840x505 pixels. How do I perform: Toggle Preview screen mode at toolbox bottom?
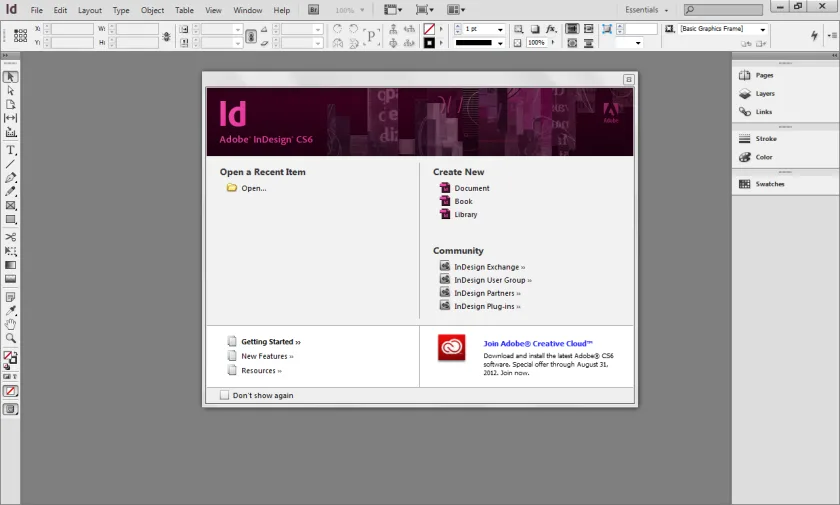point(10,410)
